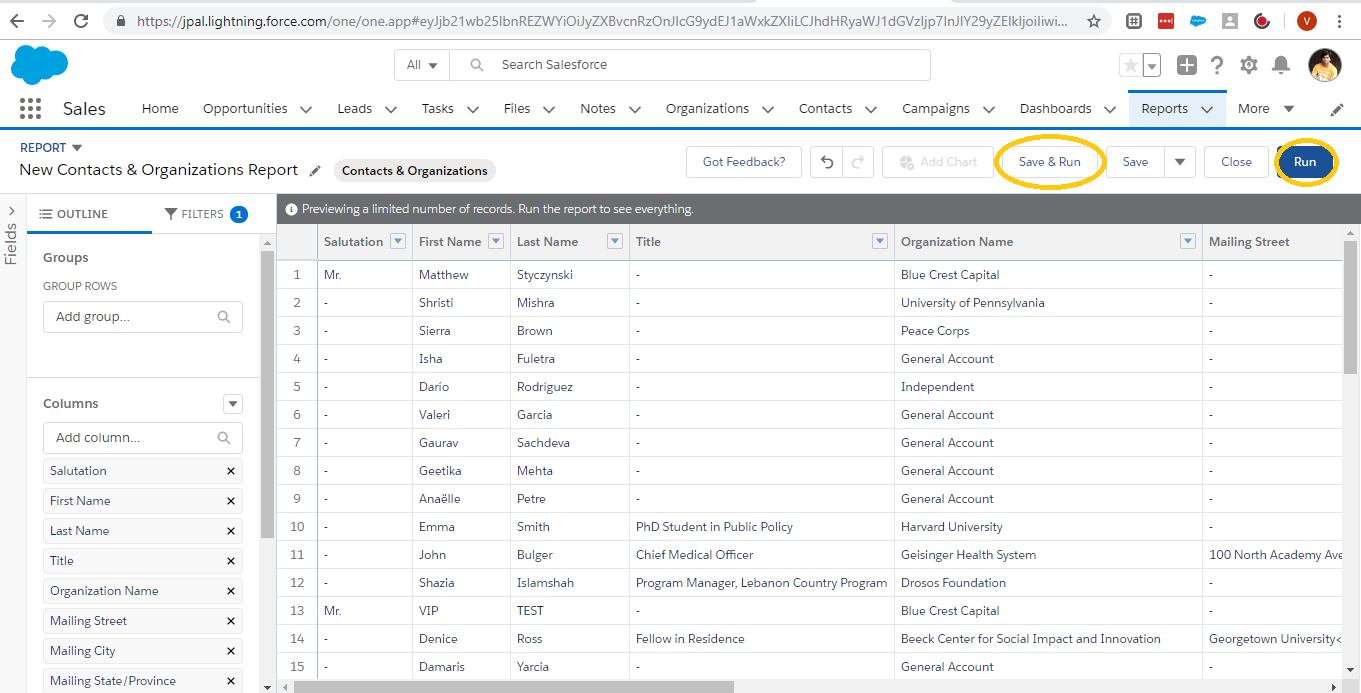
Task: Open the Favorites star icon
Action: click(1131, 65)
